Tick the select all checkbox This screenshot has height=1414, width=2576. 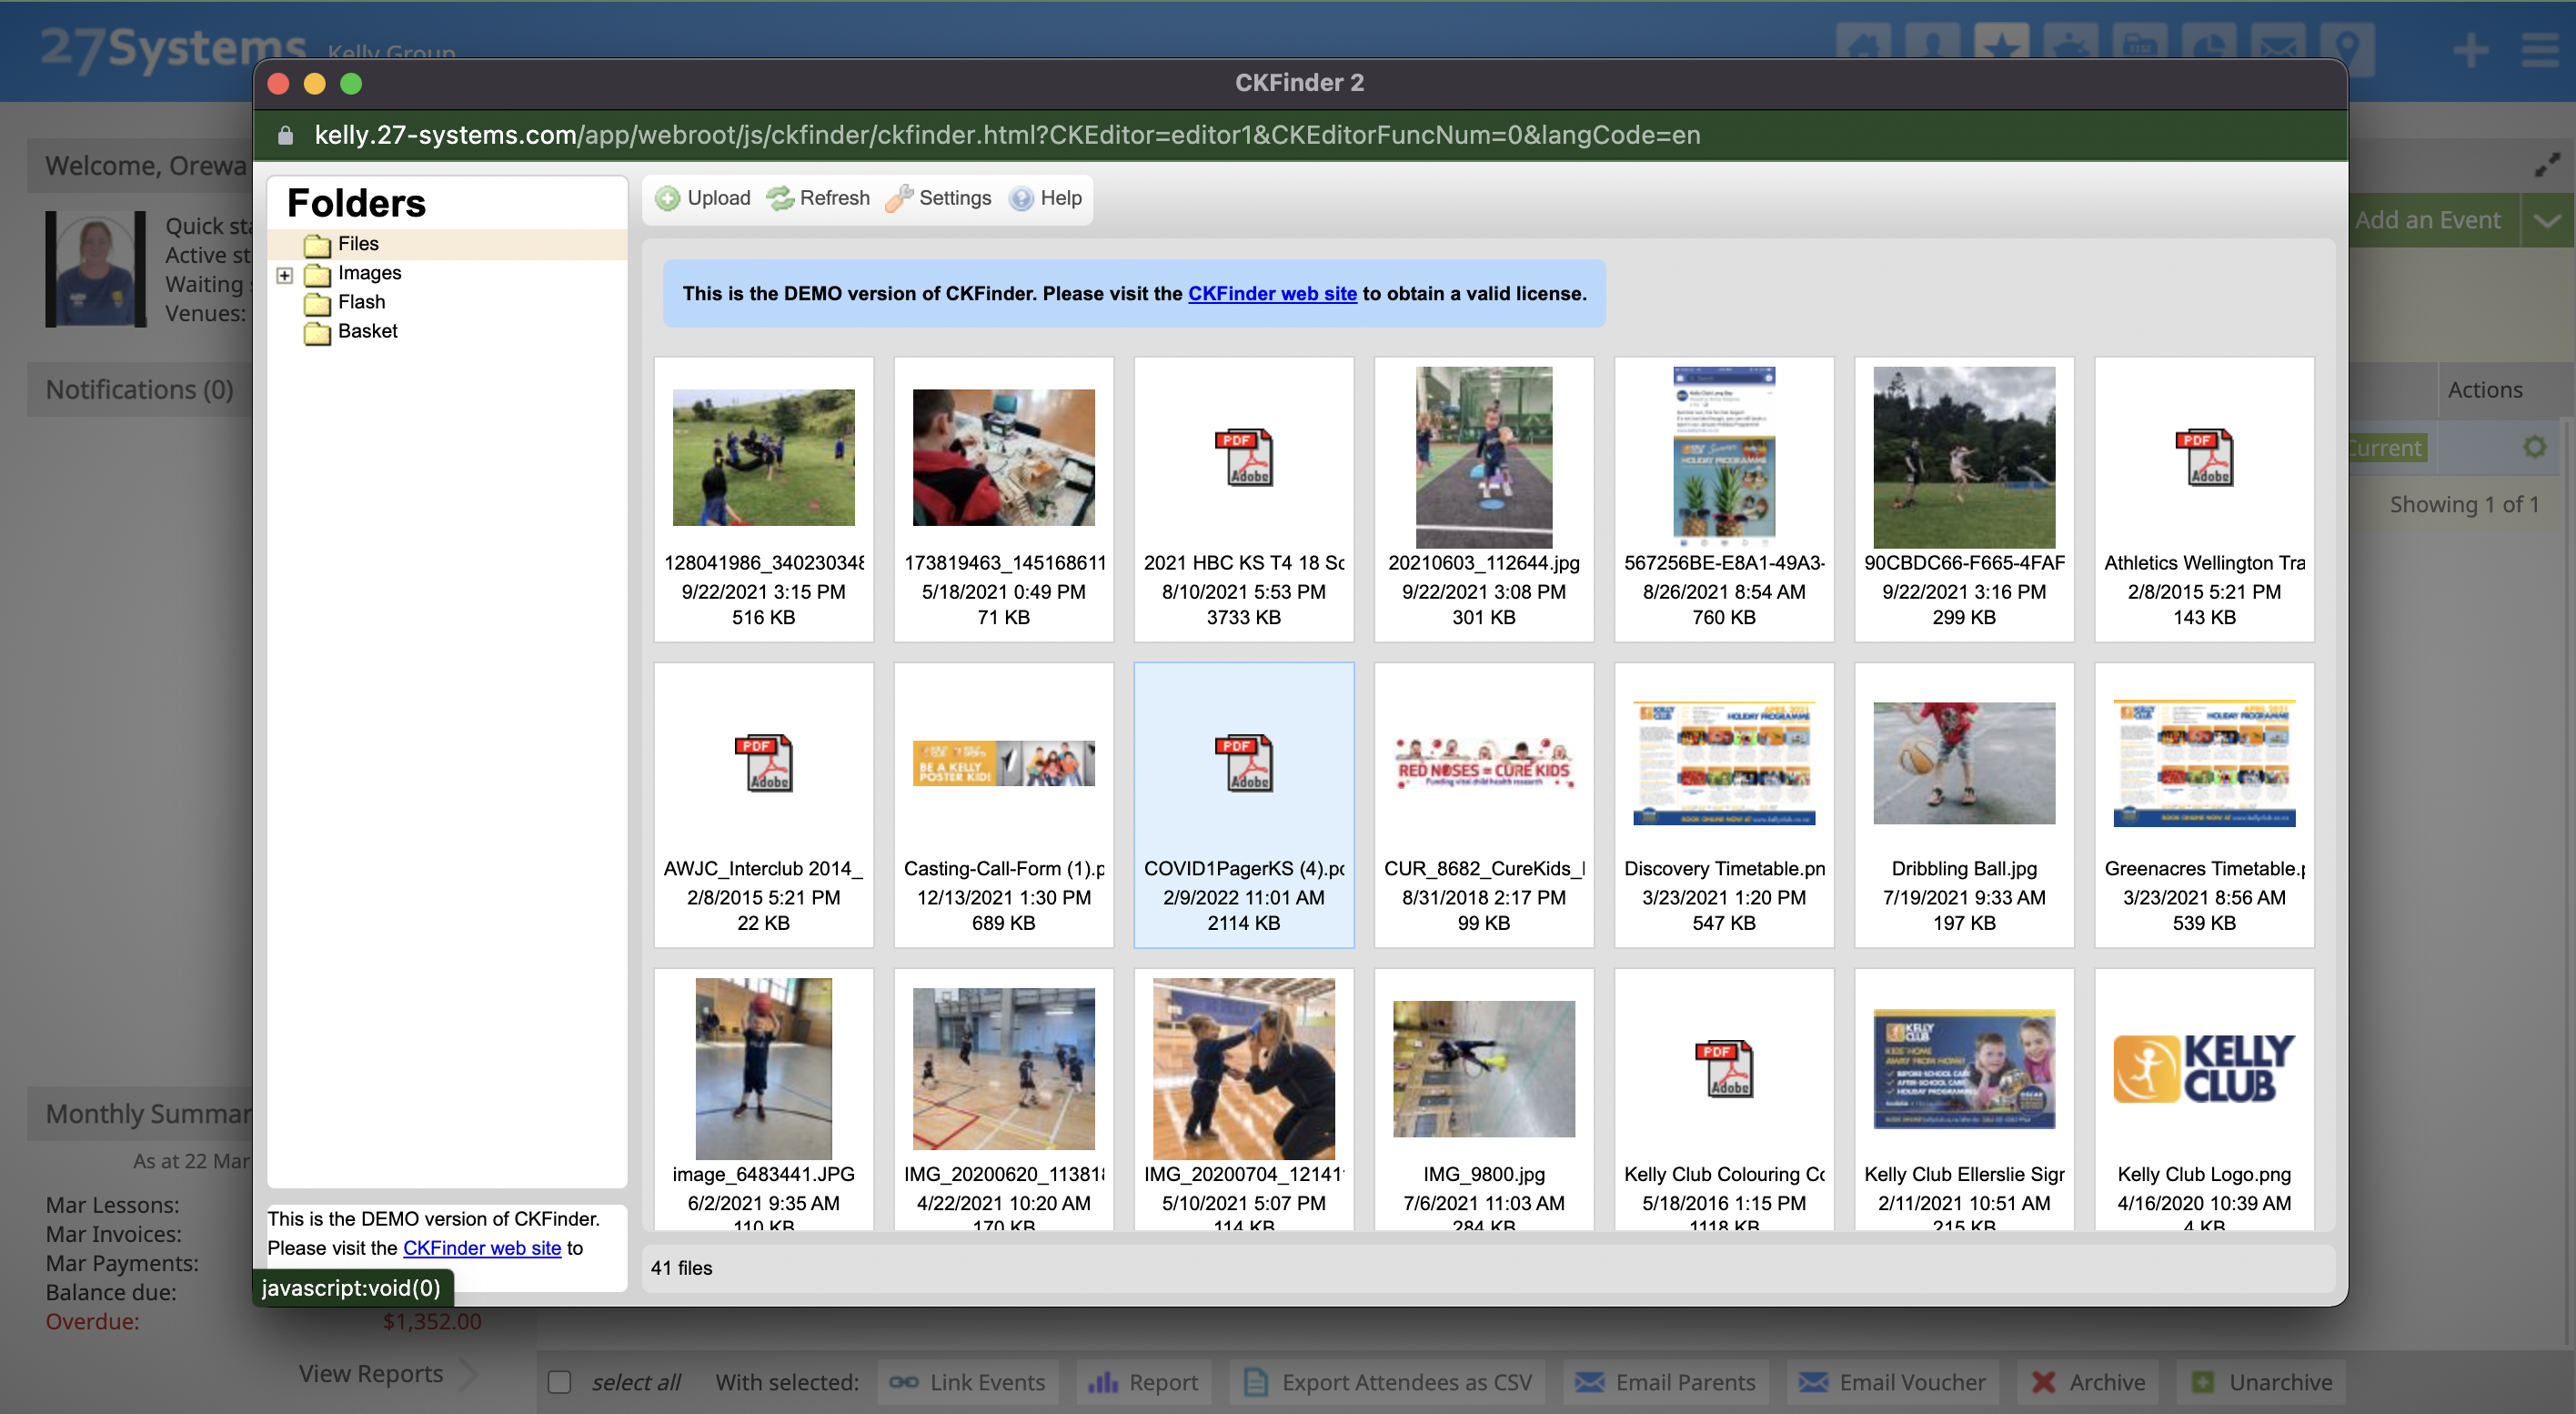click(x=560, y=1382)
